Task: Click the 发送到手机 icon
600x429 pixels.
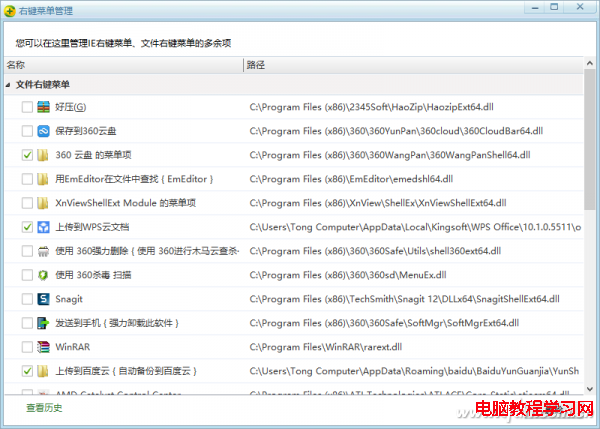Action: [43, 323]
